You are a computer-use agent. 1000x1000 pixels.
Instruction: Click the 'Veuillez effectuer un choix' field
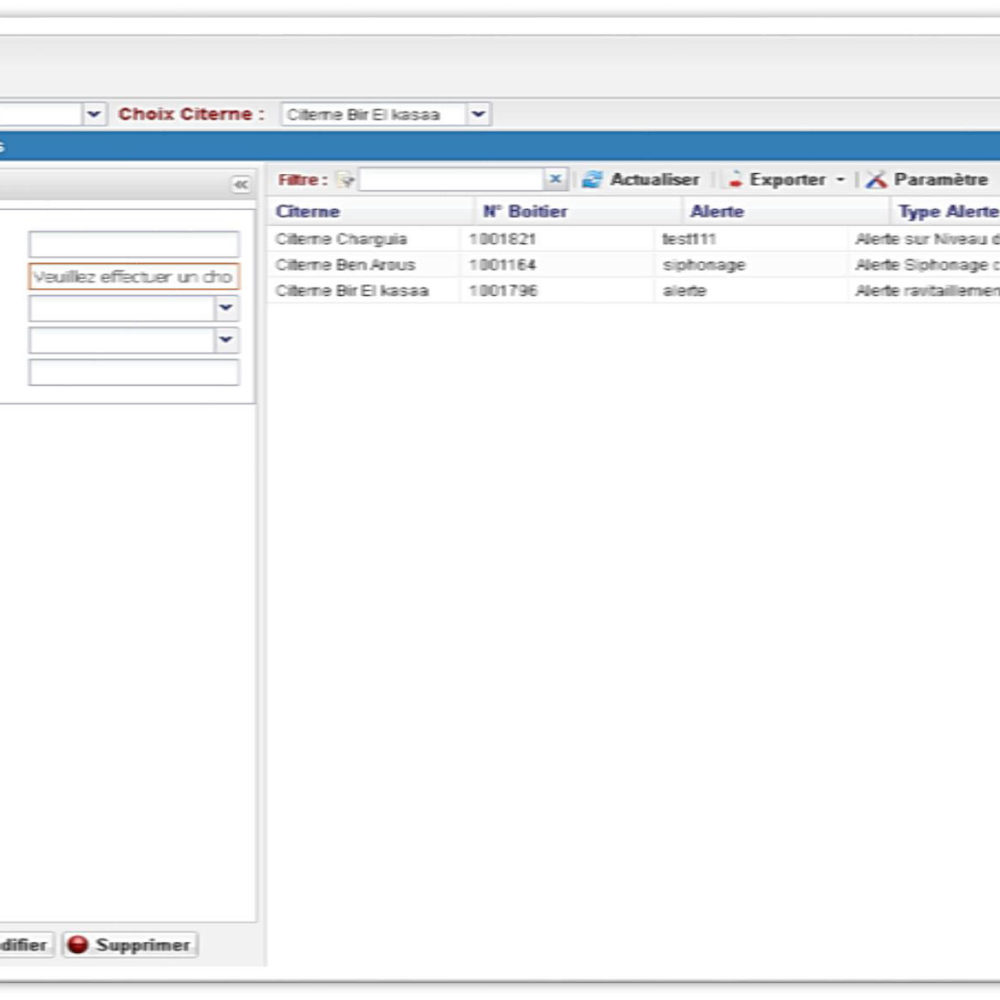coord(133,277)
